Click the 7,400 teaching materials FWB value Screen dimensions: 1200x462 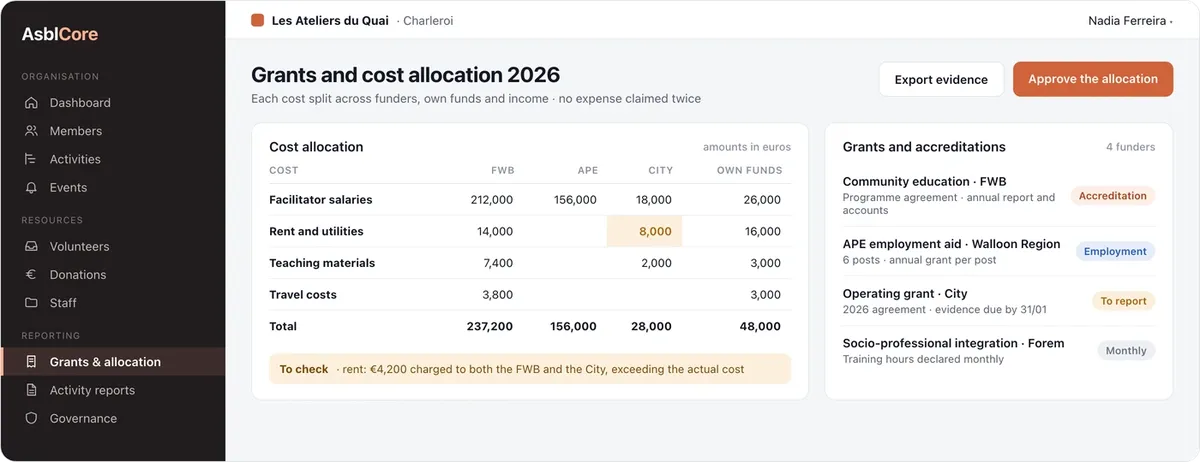click(x=497, y=263)
